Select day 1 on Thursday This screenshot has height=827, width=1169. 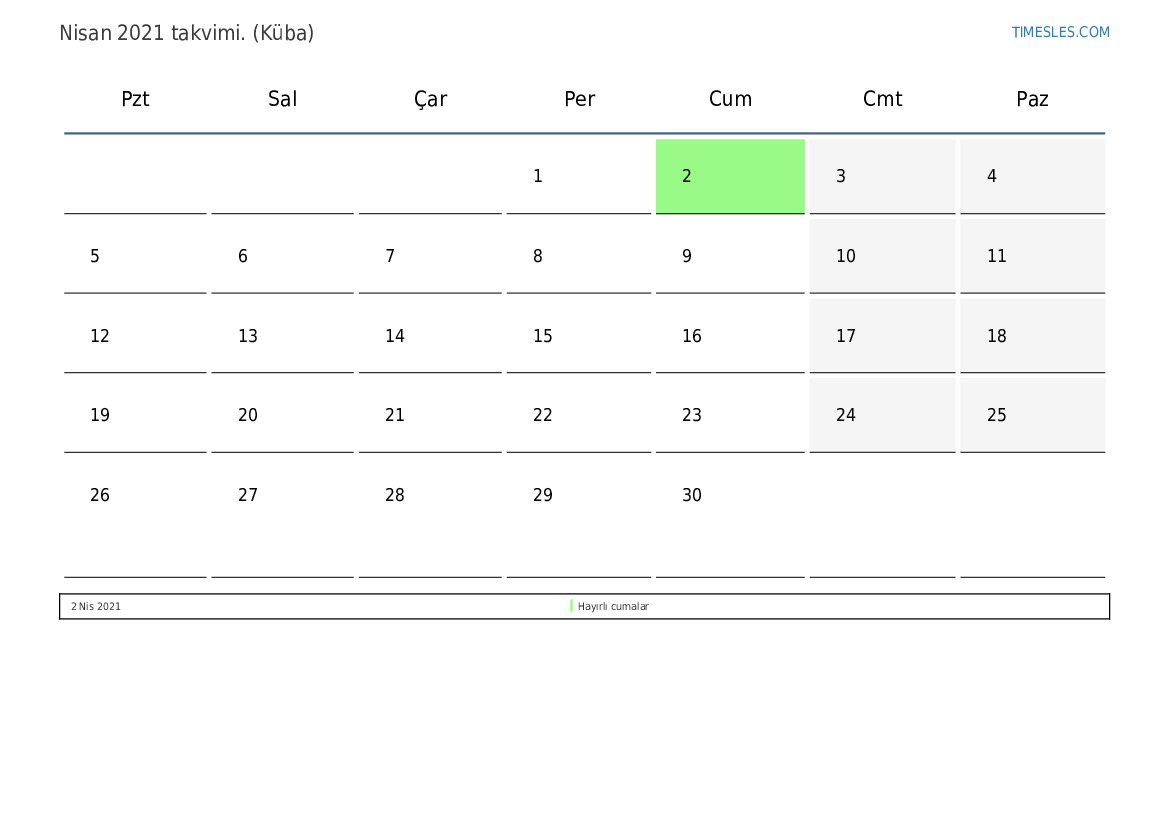579,176
